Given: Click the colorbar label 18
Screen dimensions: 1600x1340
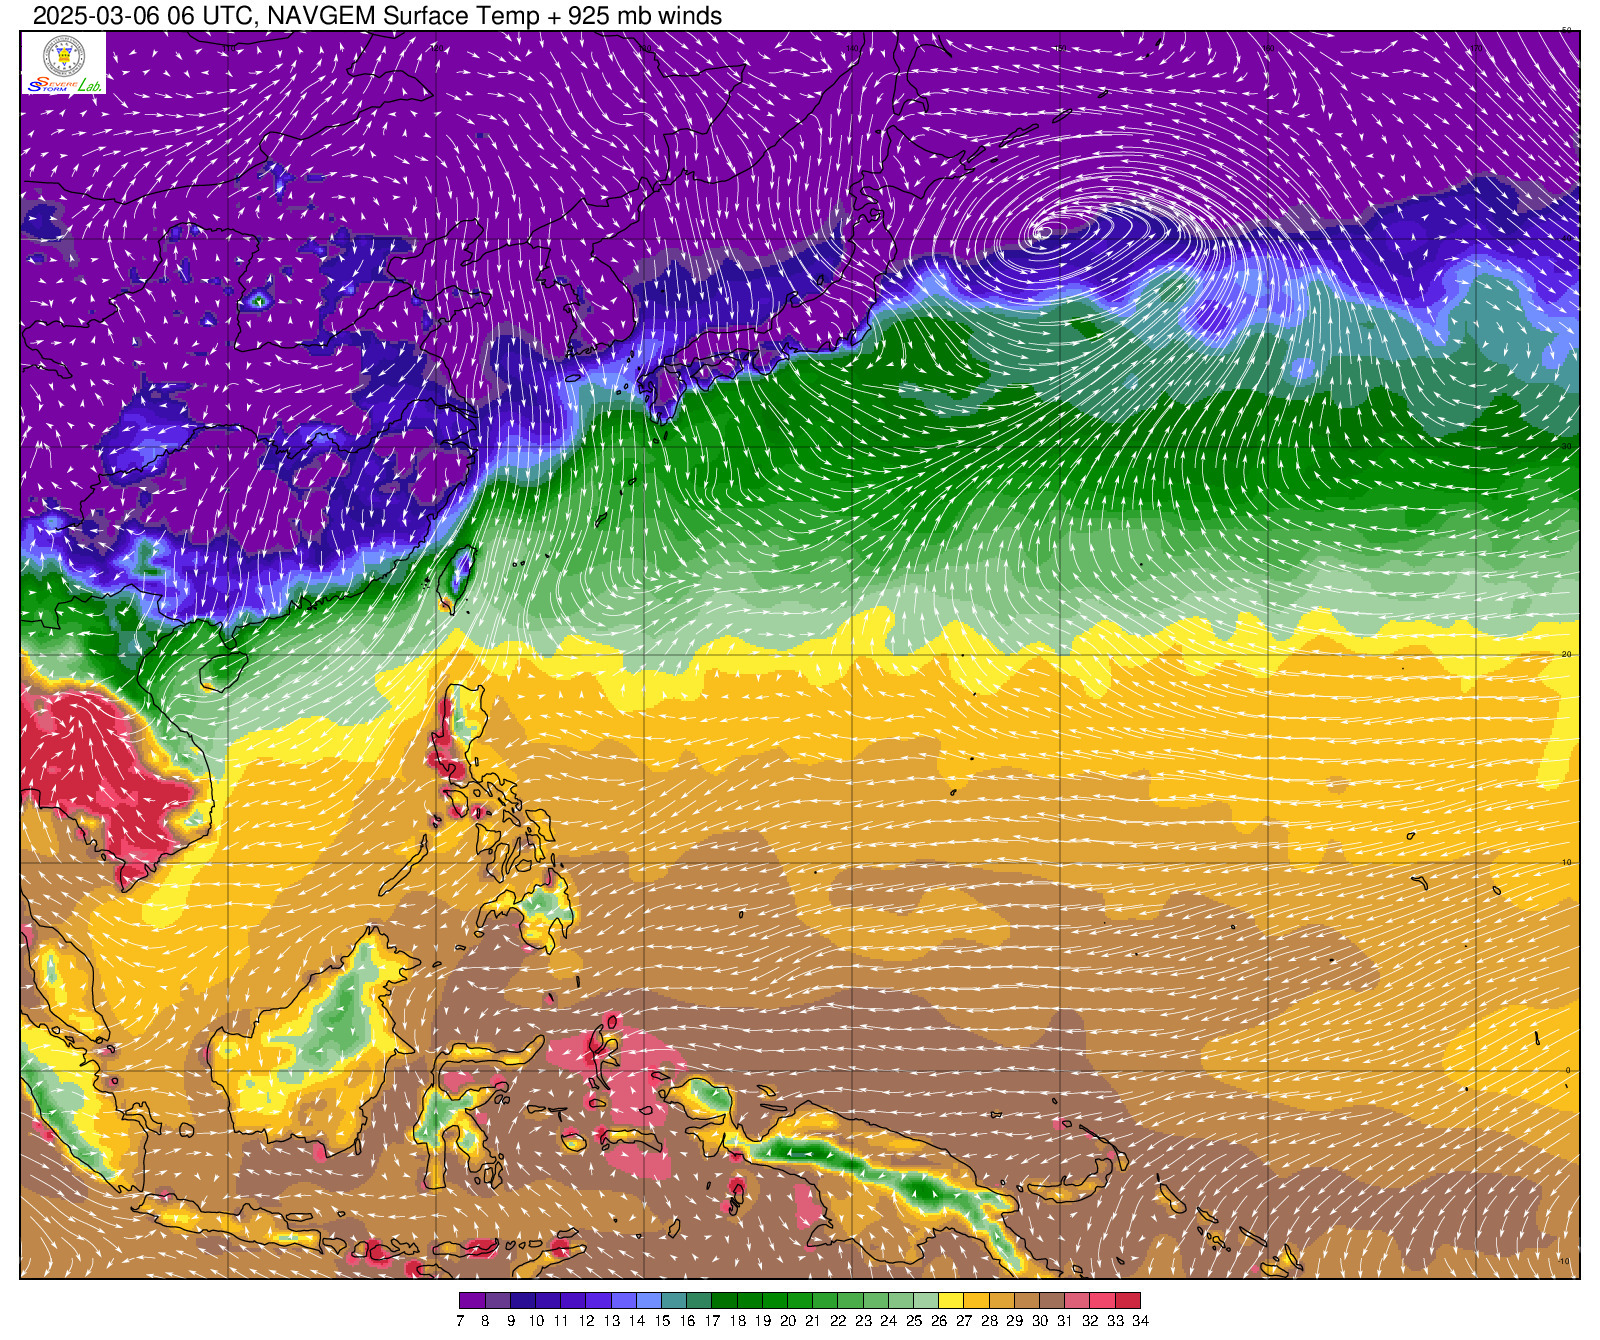Looking at the screenshot, I should [737, 1321].
